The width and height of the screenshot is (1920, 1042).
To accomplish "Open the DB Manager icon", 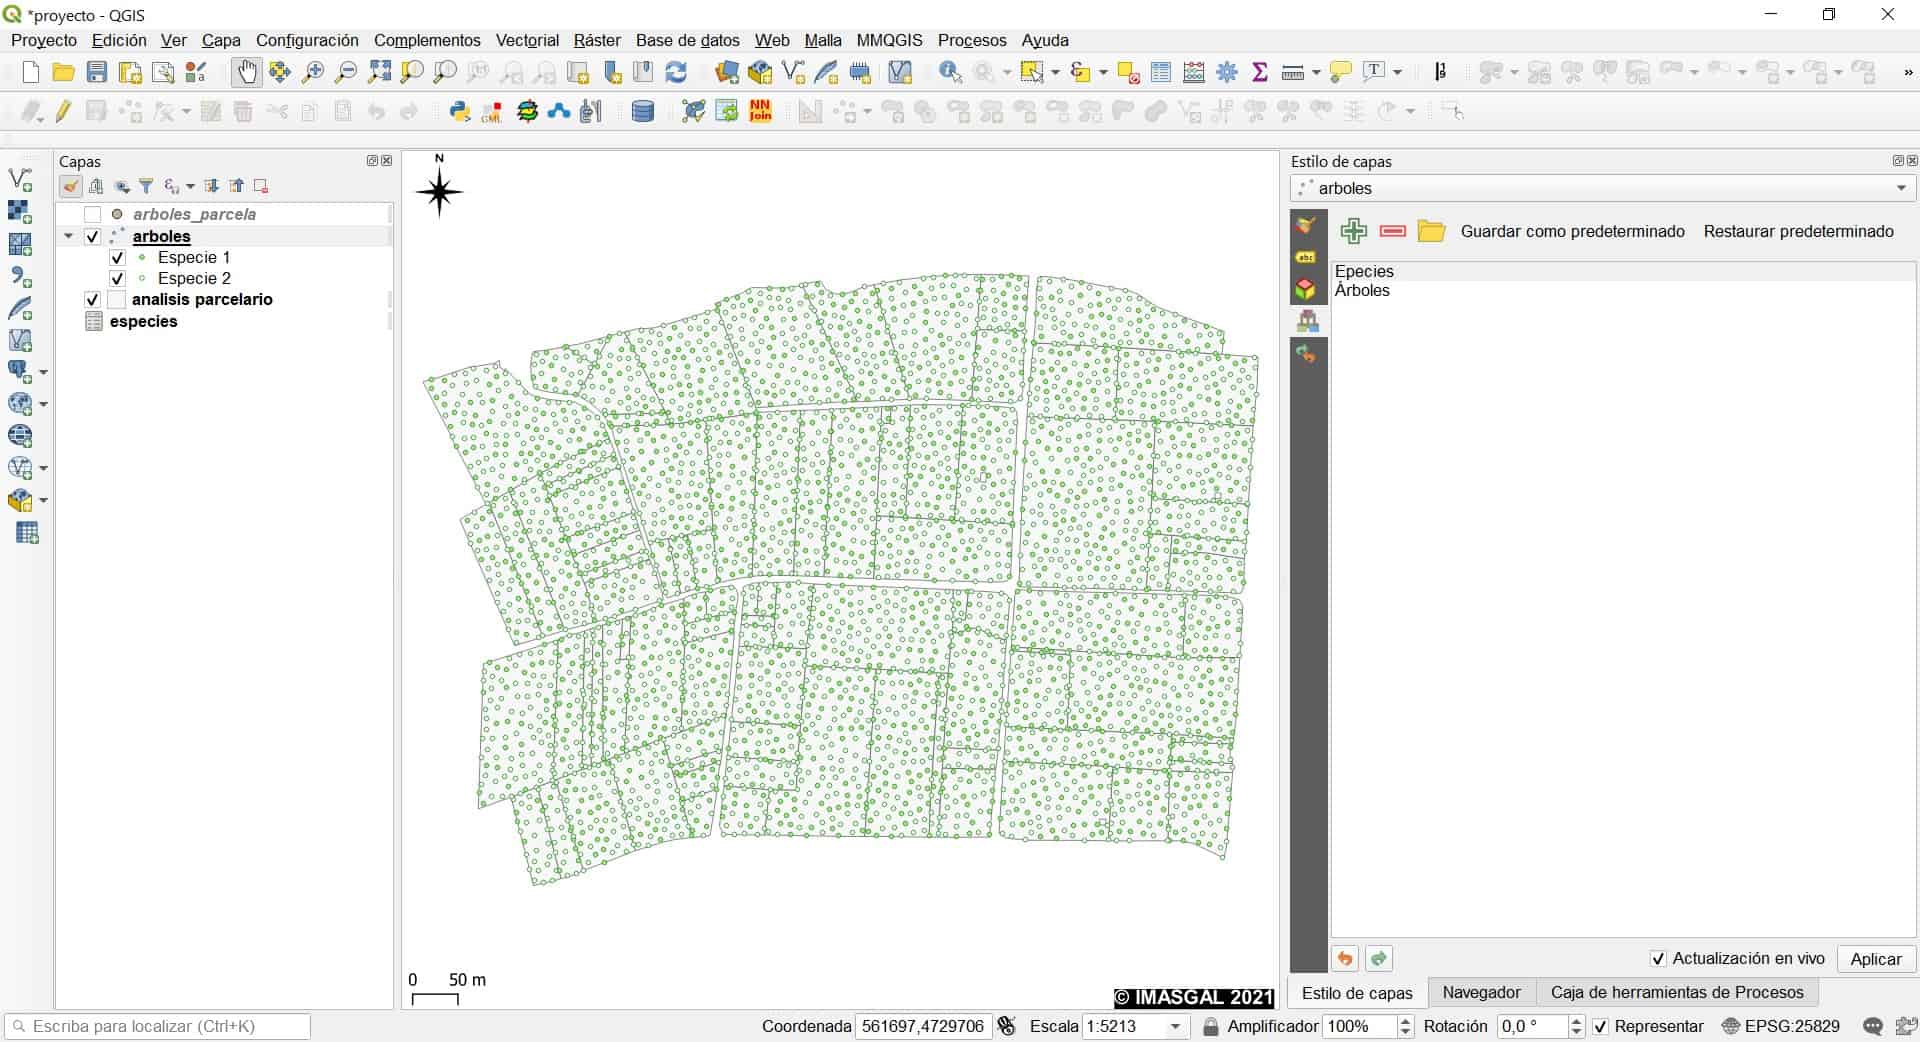I will [x=643, y=111].
